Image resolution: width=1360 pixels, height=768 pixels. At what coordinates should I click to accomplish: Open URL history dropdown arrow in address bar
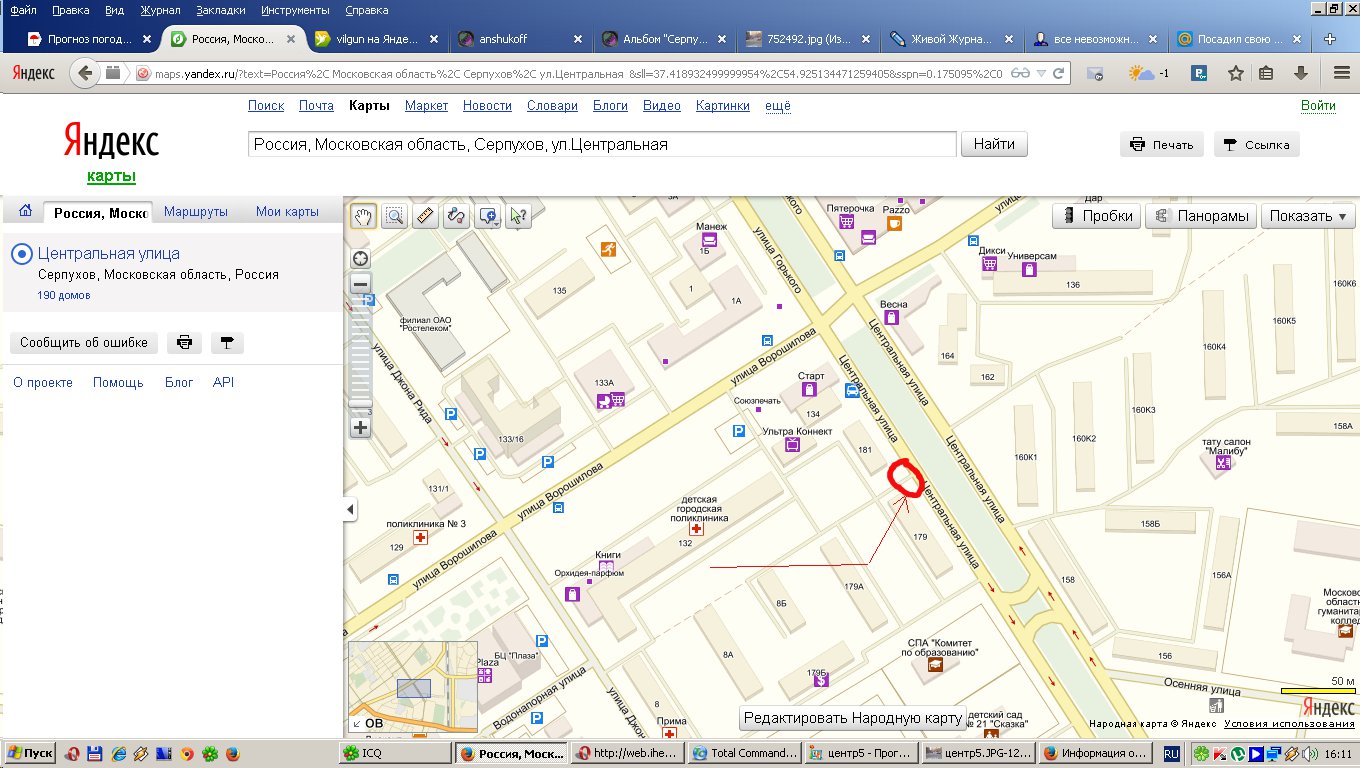(x=1042, y=73)
